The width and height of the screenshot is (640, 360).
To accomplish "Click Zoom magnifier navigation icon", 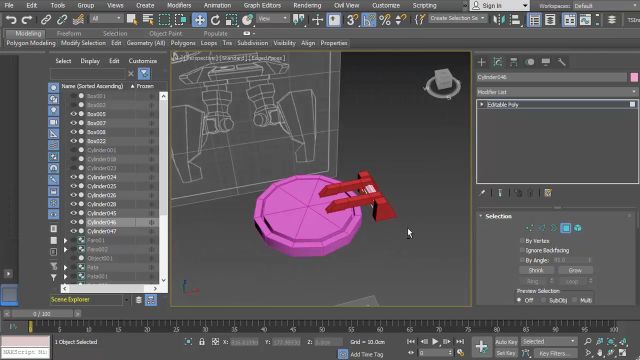I will pyautogui.click(x=588, y=341).
